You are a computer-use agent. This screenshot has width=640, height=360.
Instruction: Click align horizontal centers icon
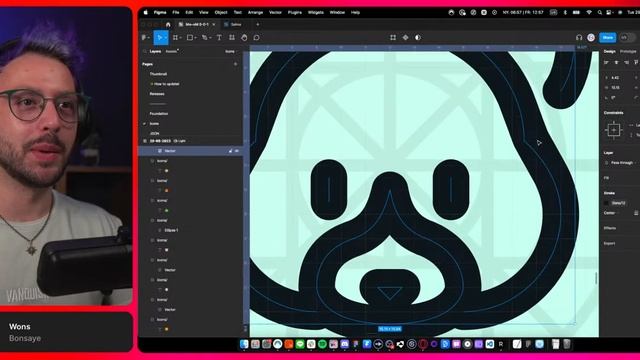point(616,62)
